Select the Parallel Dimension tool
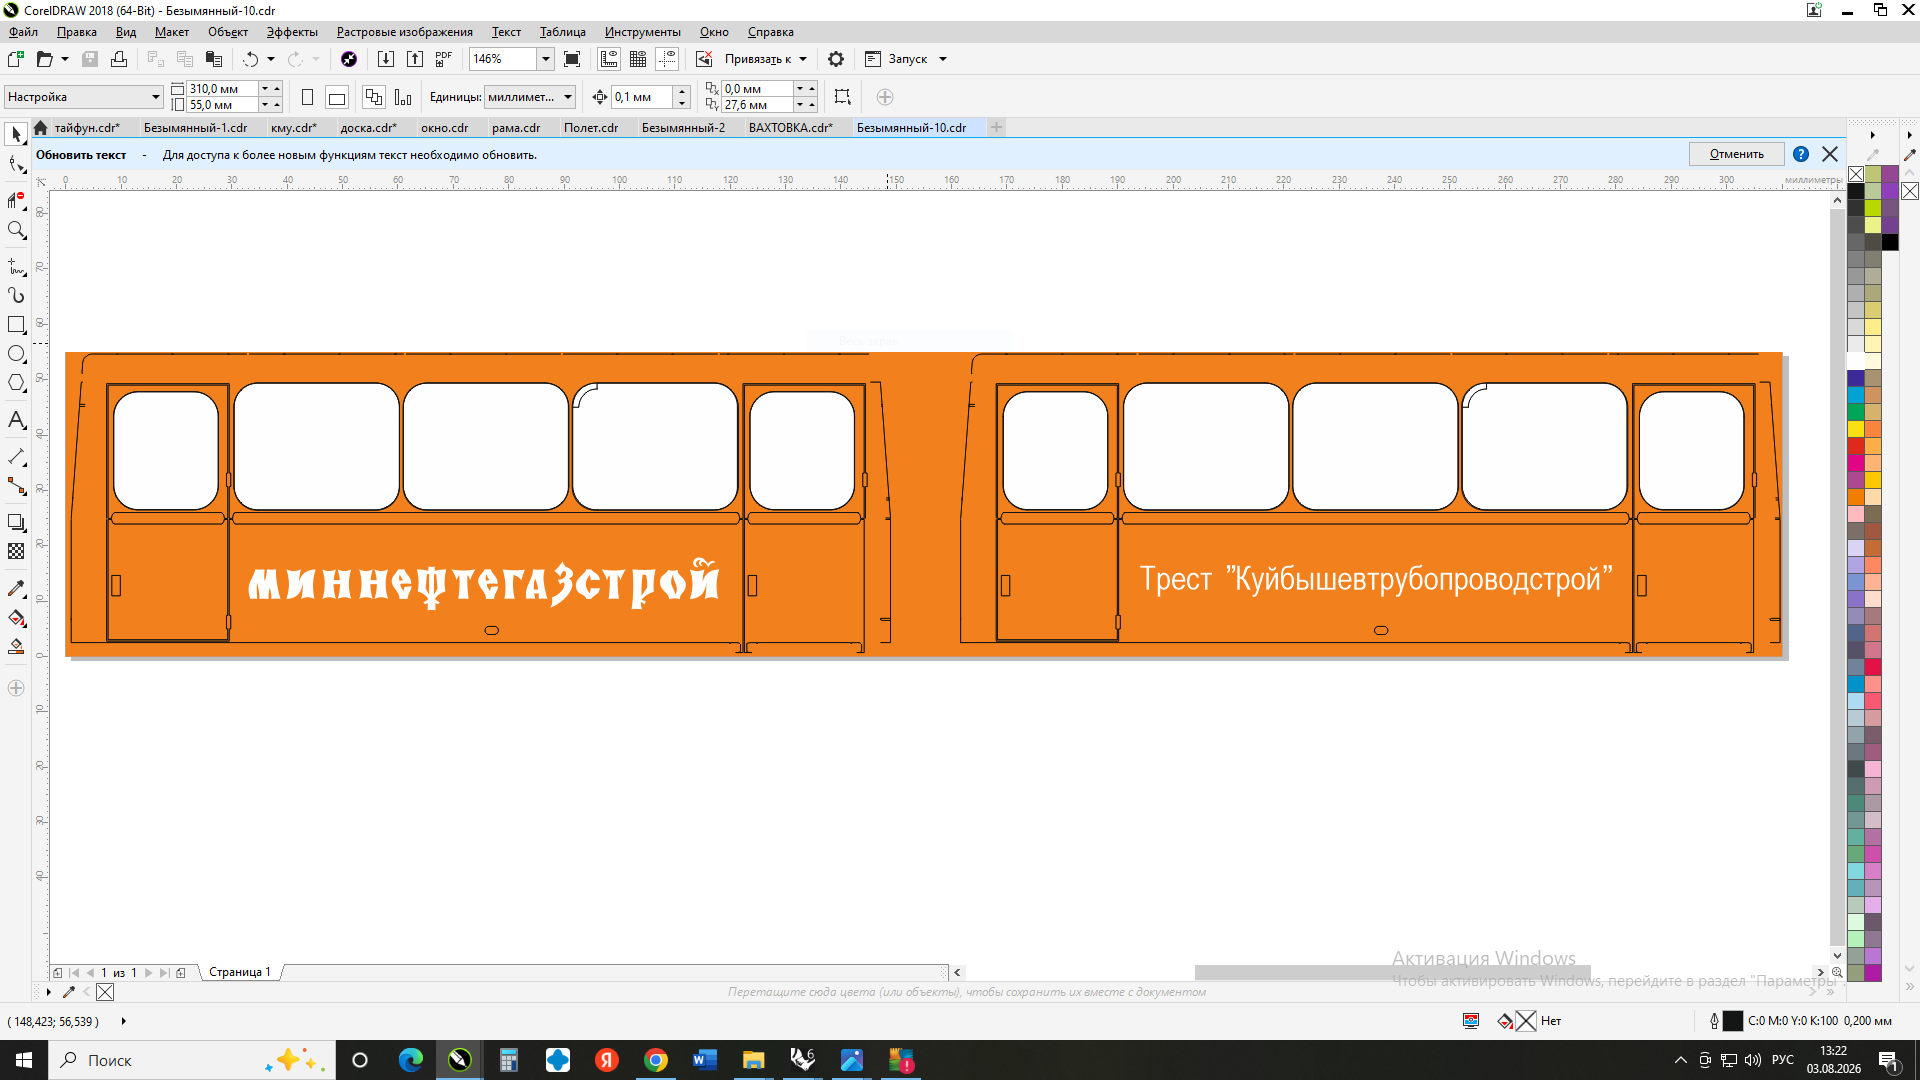 pos(16,457)
